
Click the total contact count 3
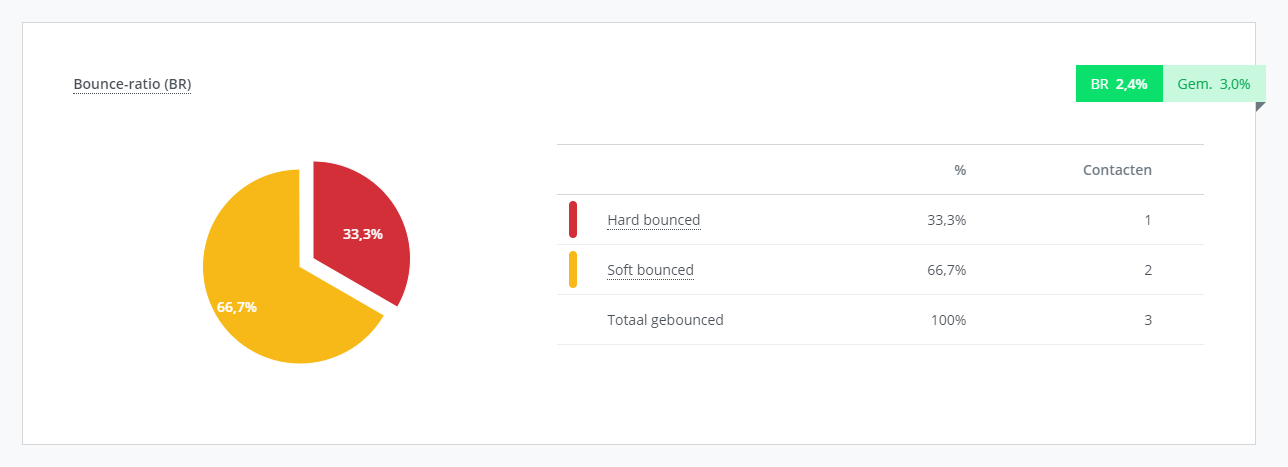(x=1148, y=320)
